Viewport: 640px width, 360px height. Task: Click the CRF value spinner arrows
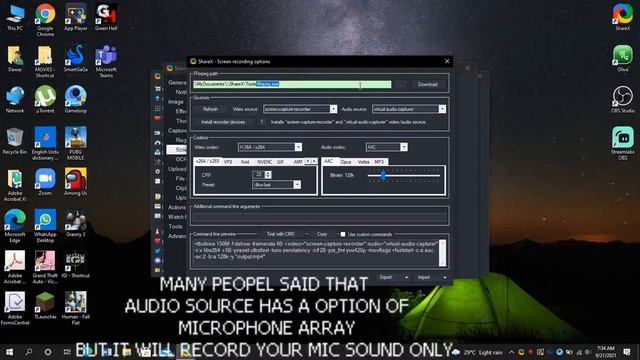268,175
